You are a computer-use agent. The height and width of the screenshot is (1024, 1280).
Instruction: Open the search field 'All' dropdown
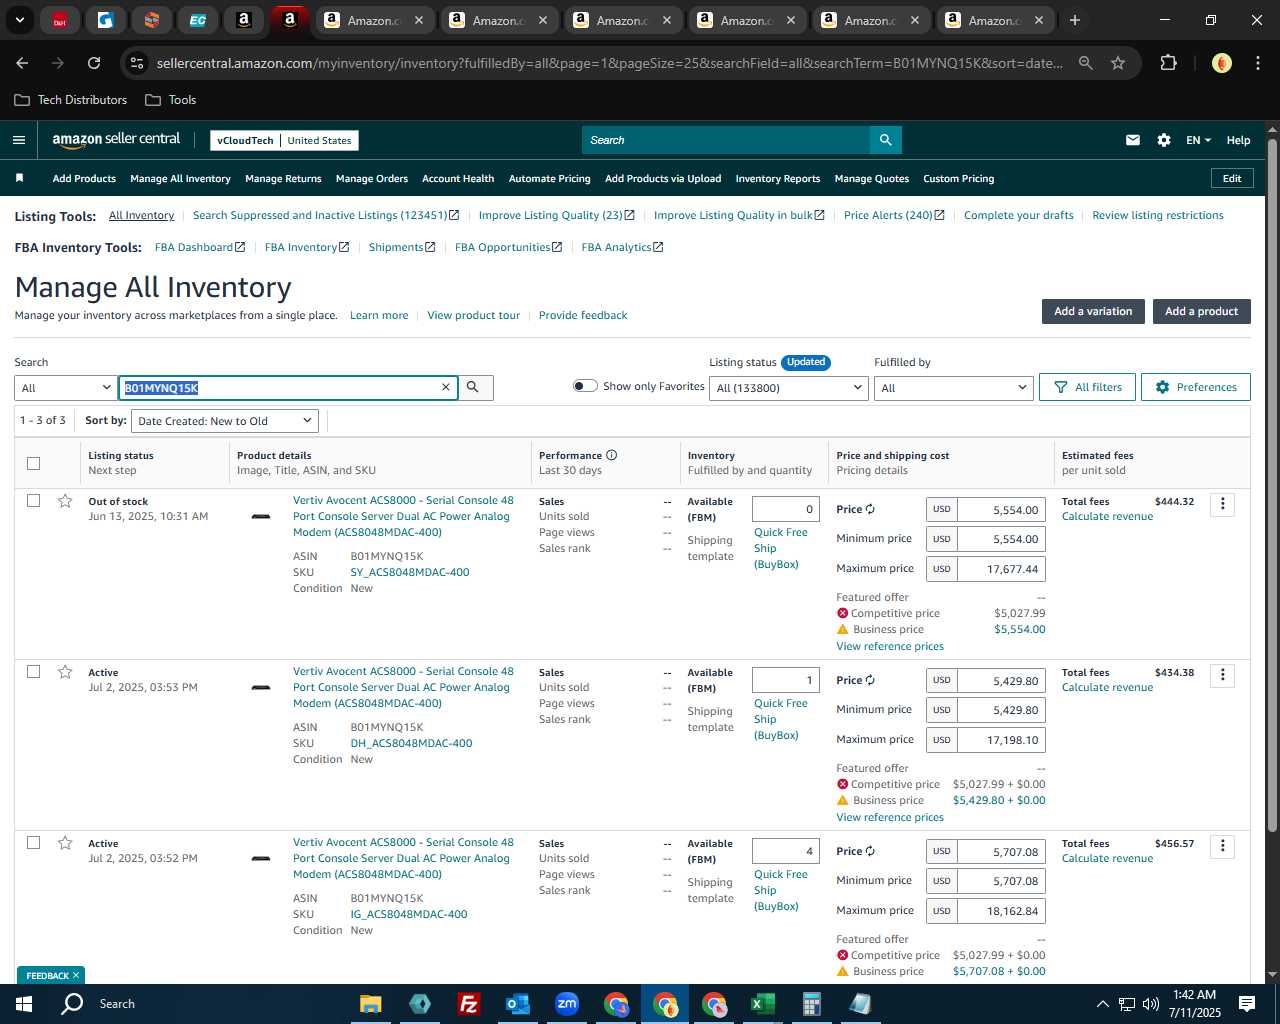[x=66, y=388]
